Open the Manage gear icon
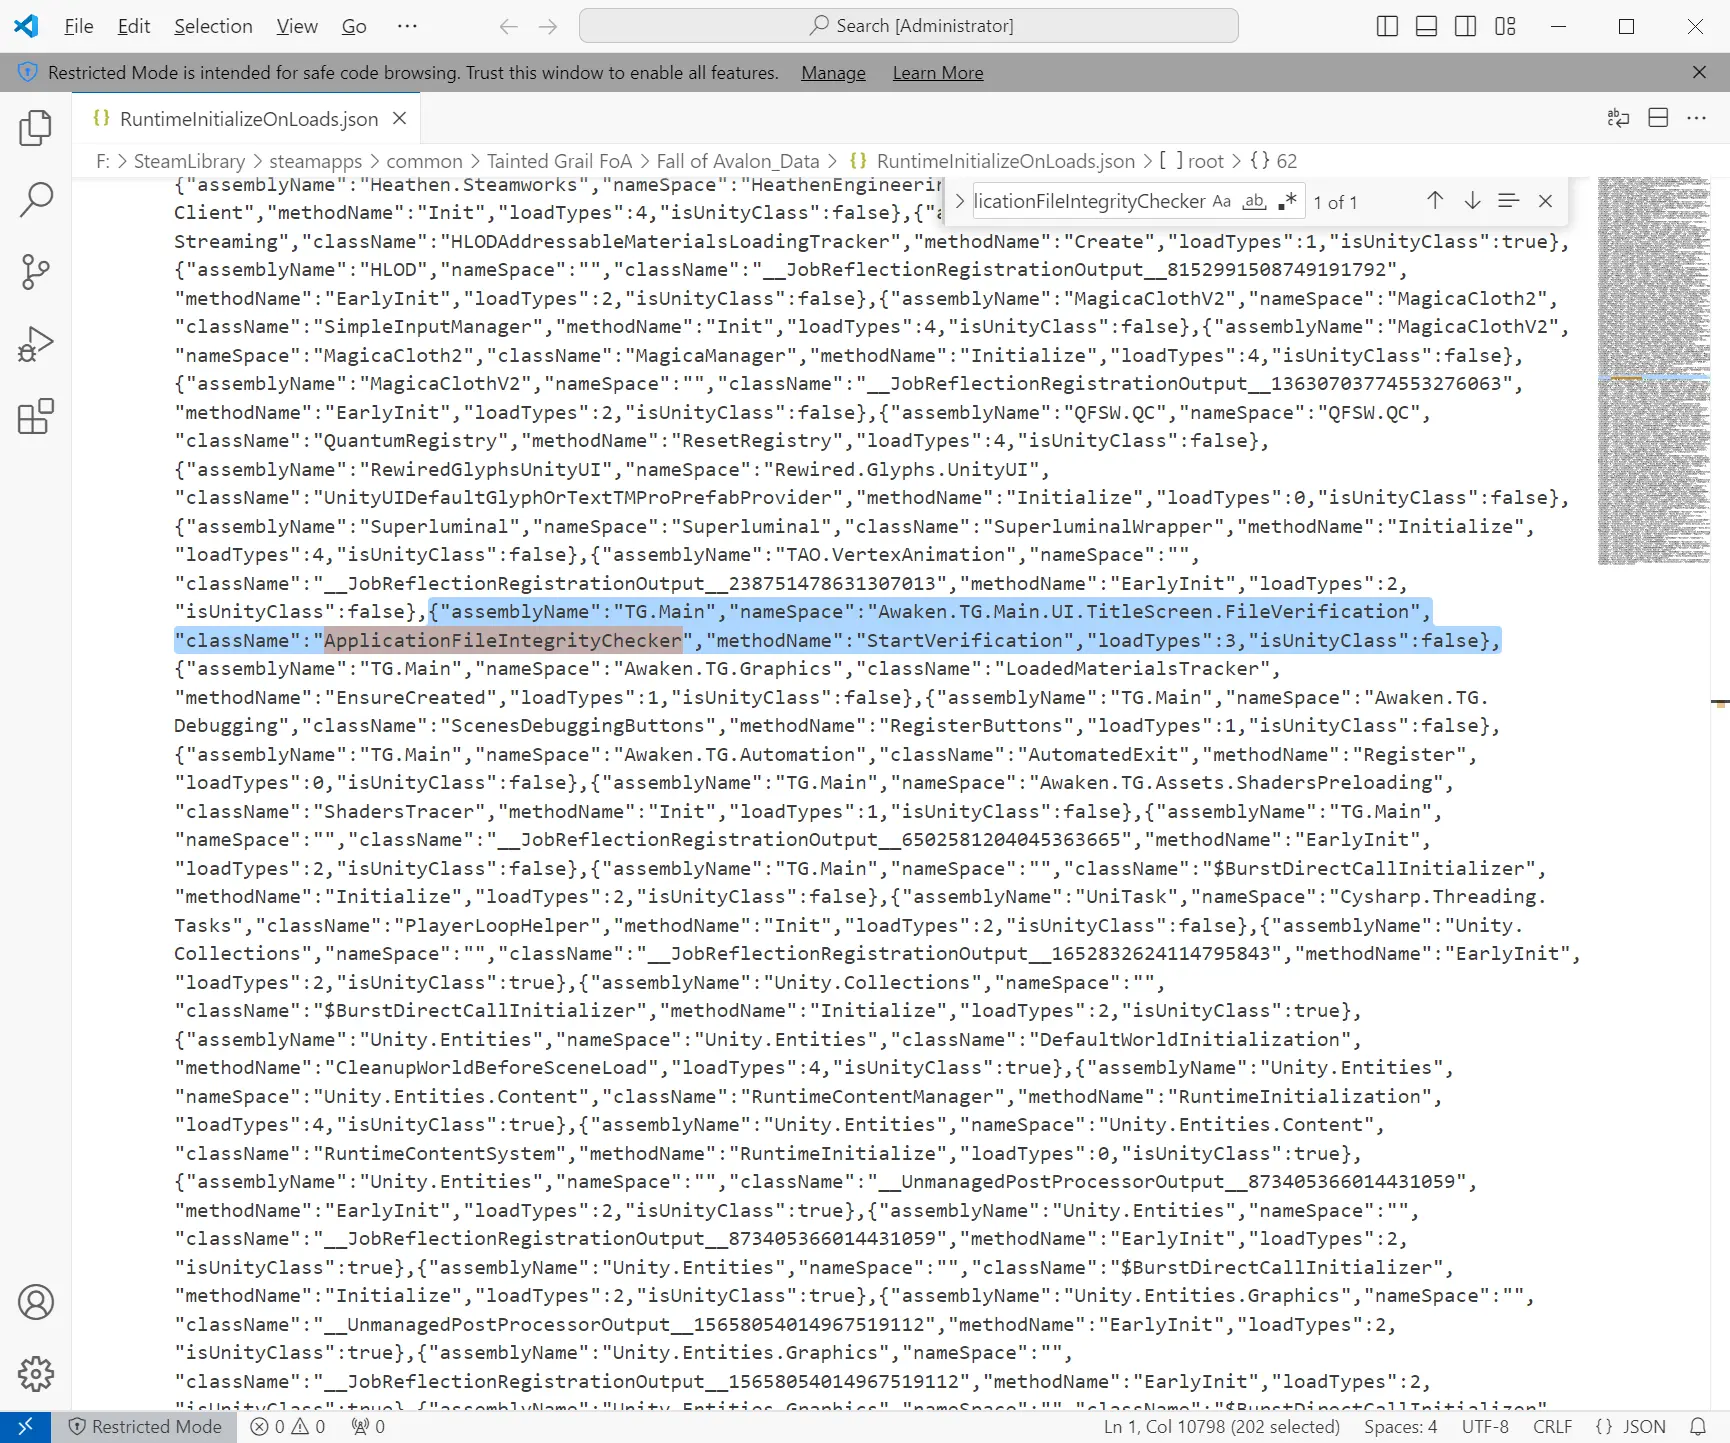 (36, 1374)
